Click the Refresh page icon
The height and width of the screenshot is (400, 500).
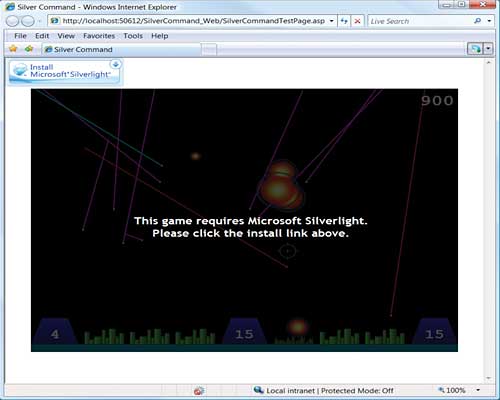click(x=344, y=21)
